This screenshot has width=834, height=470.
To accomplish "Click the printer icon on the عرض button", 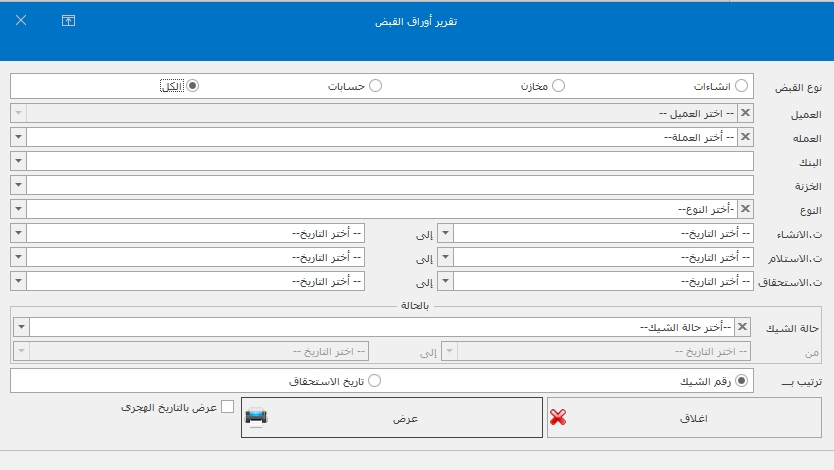I will click(x=256, y=418).
